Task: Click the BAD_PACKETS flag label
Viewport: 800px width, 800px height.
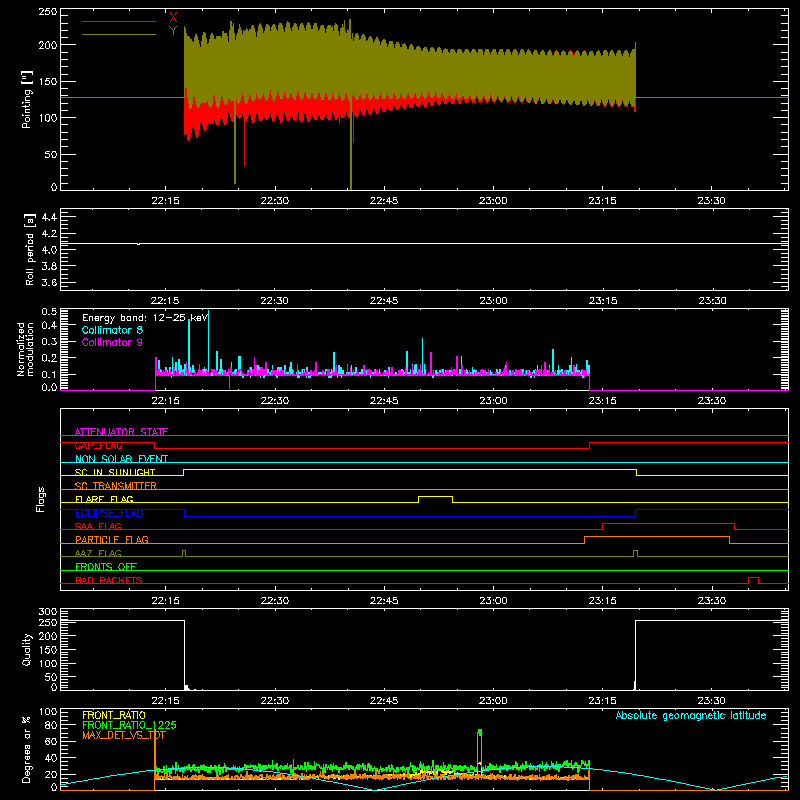Action: click(109, 580)
